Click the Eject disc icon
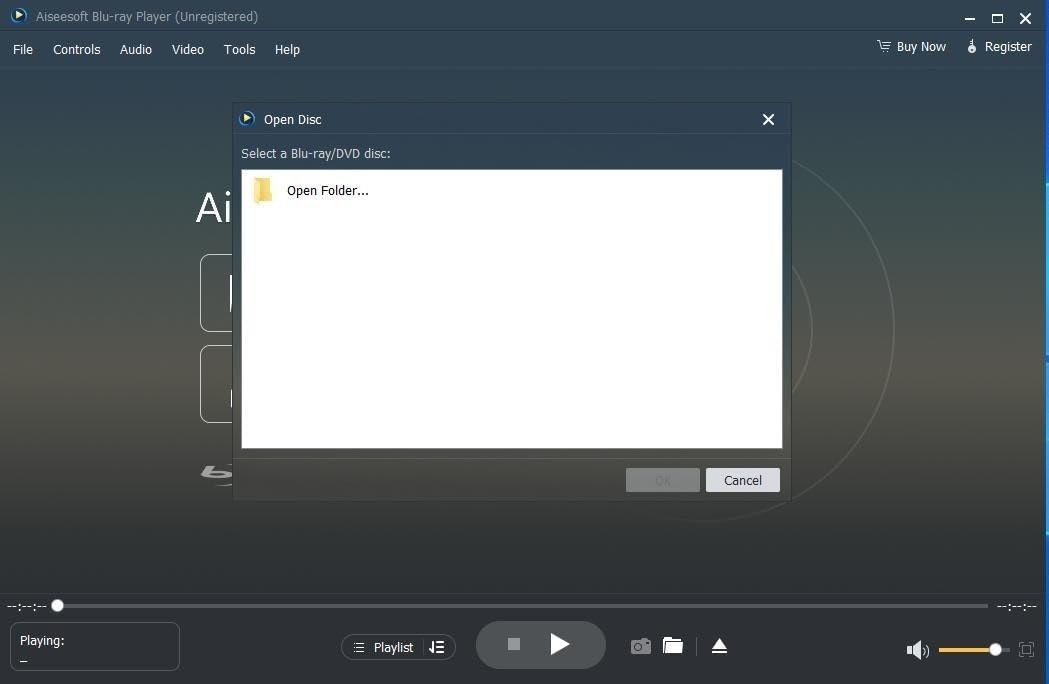 [x=719, y=646]
